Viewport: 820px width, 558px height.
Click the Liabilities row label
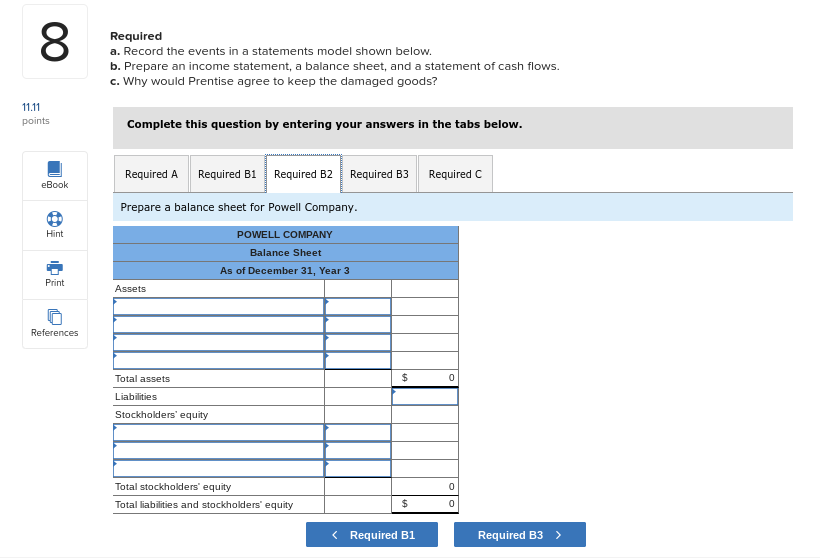coord(136,396)
